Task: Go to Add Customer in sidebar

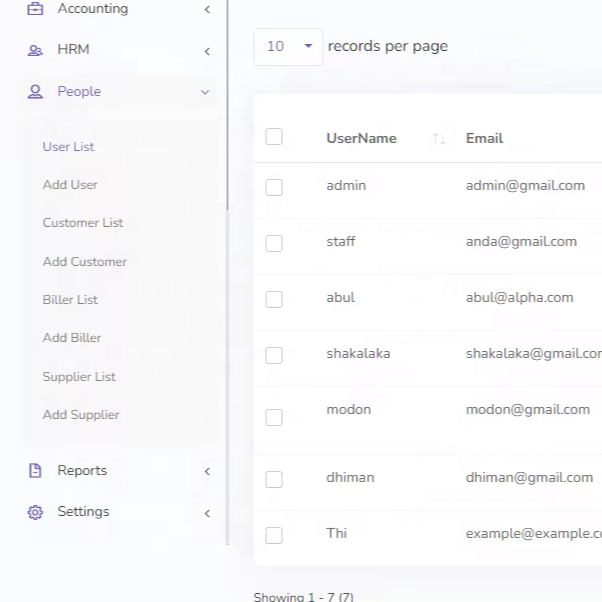Action: 84,262
